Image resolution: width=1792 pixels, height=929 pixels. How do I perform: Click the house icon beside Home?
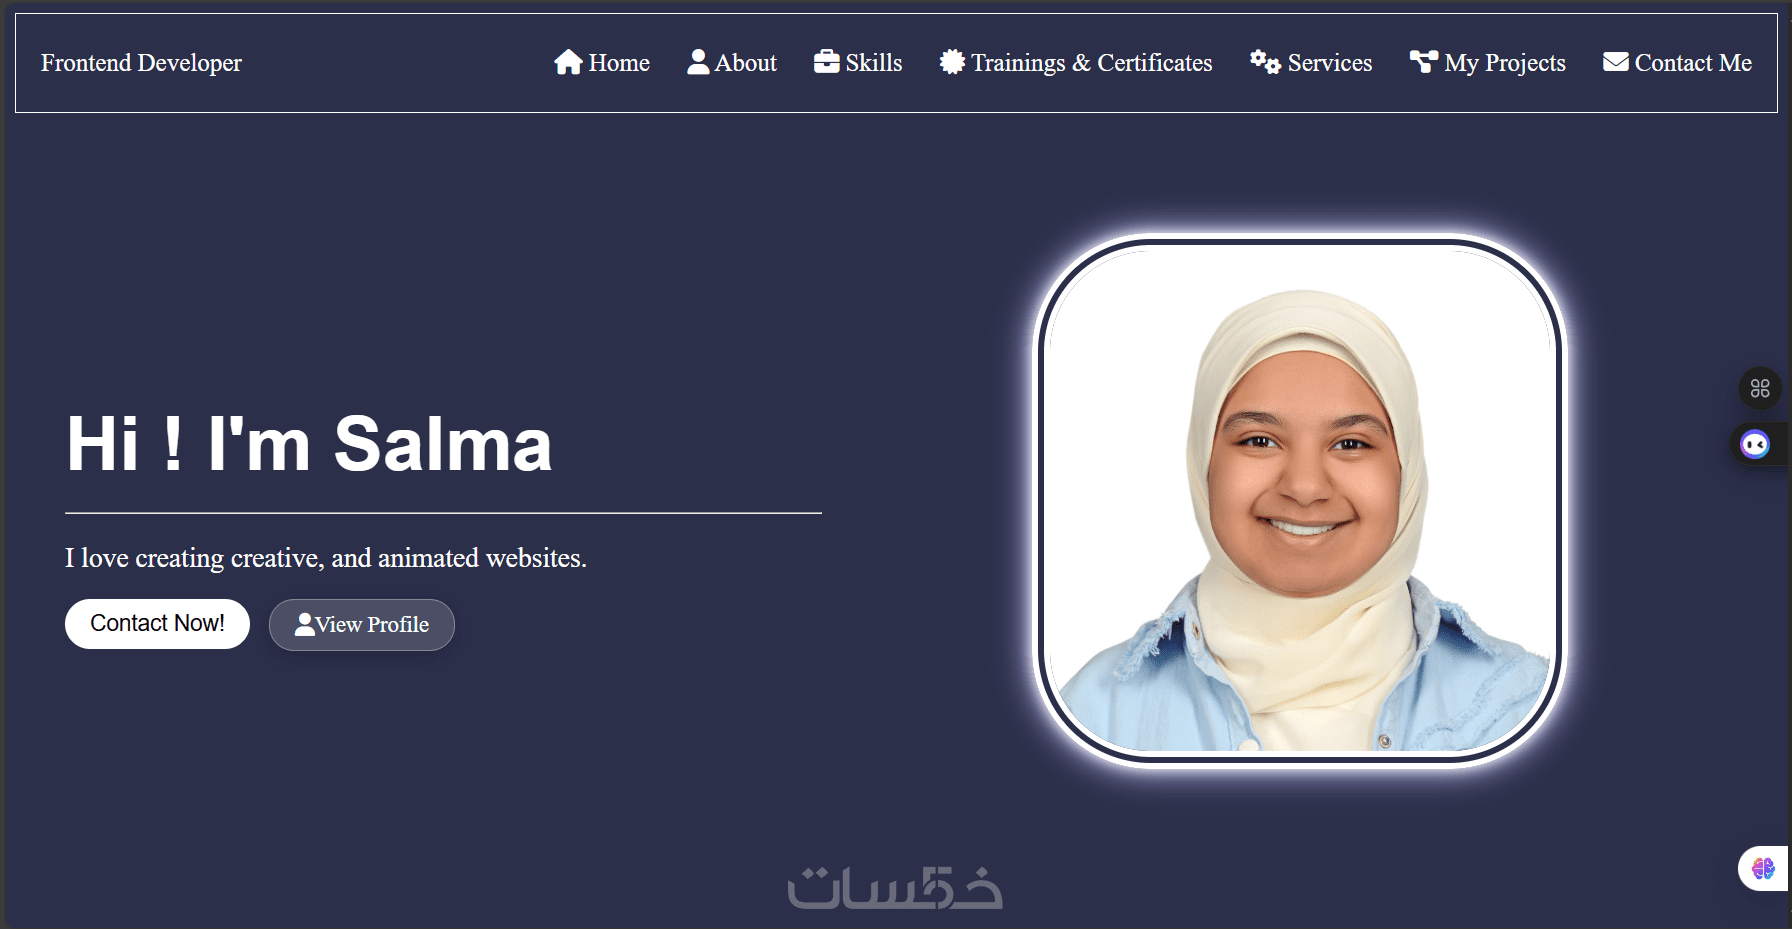(x=568, y=62)
